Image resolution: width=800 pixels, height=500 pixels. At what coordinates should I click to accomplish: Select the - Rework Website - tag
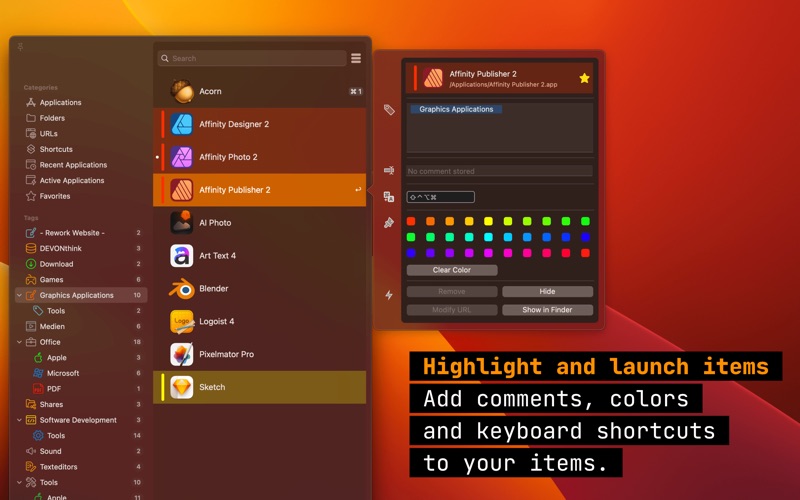coord(82,233)
